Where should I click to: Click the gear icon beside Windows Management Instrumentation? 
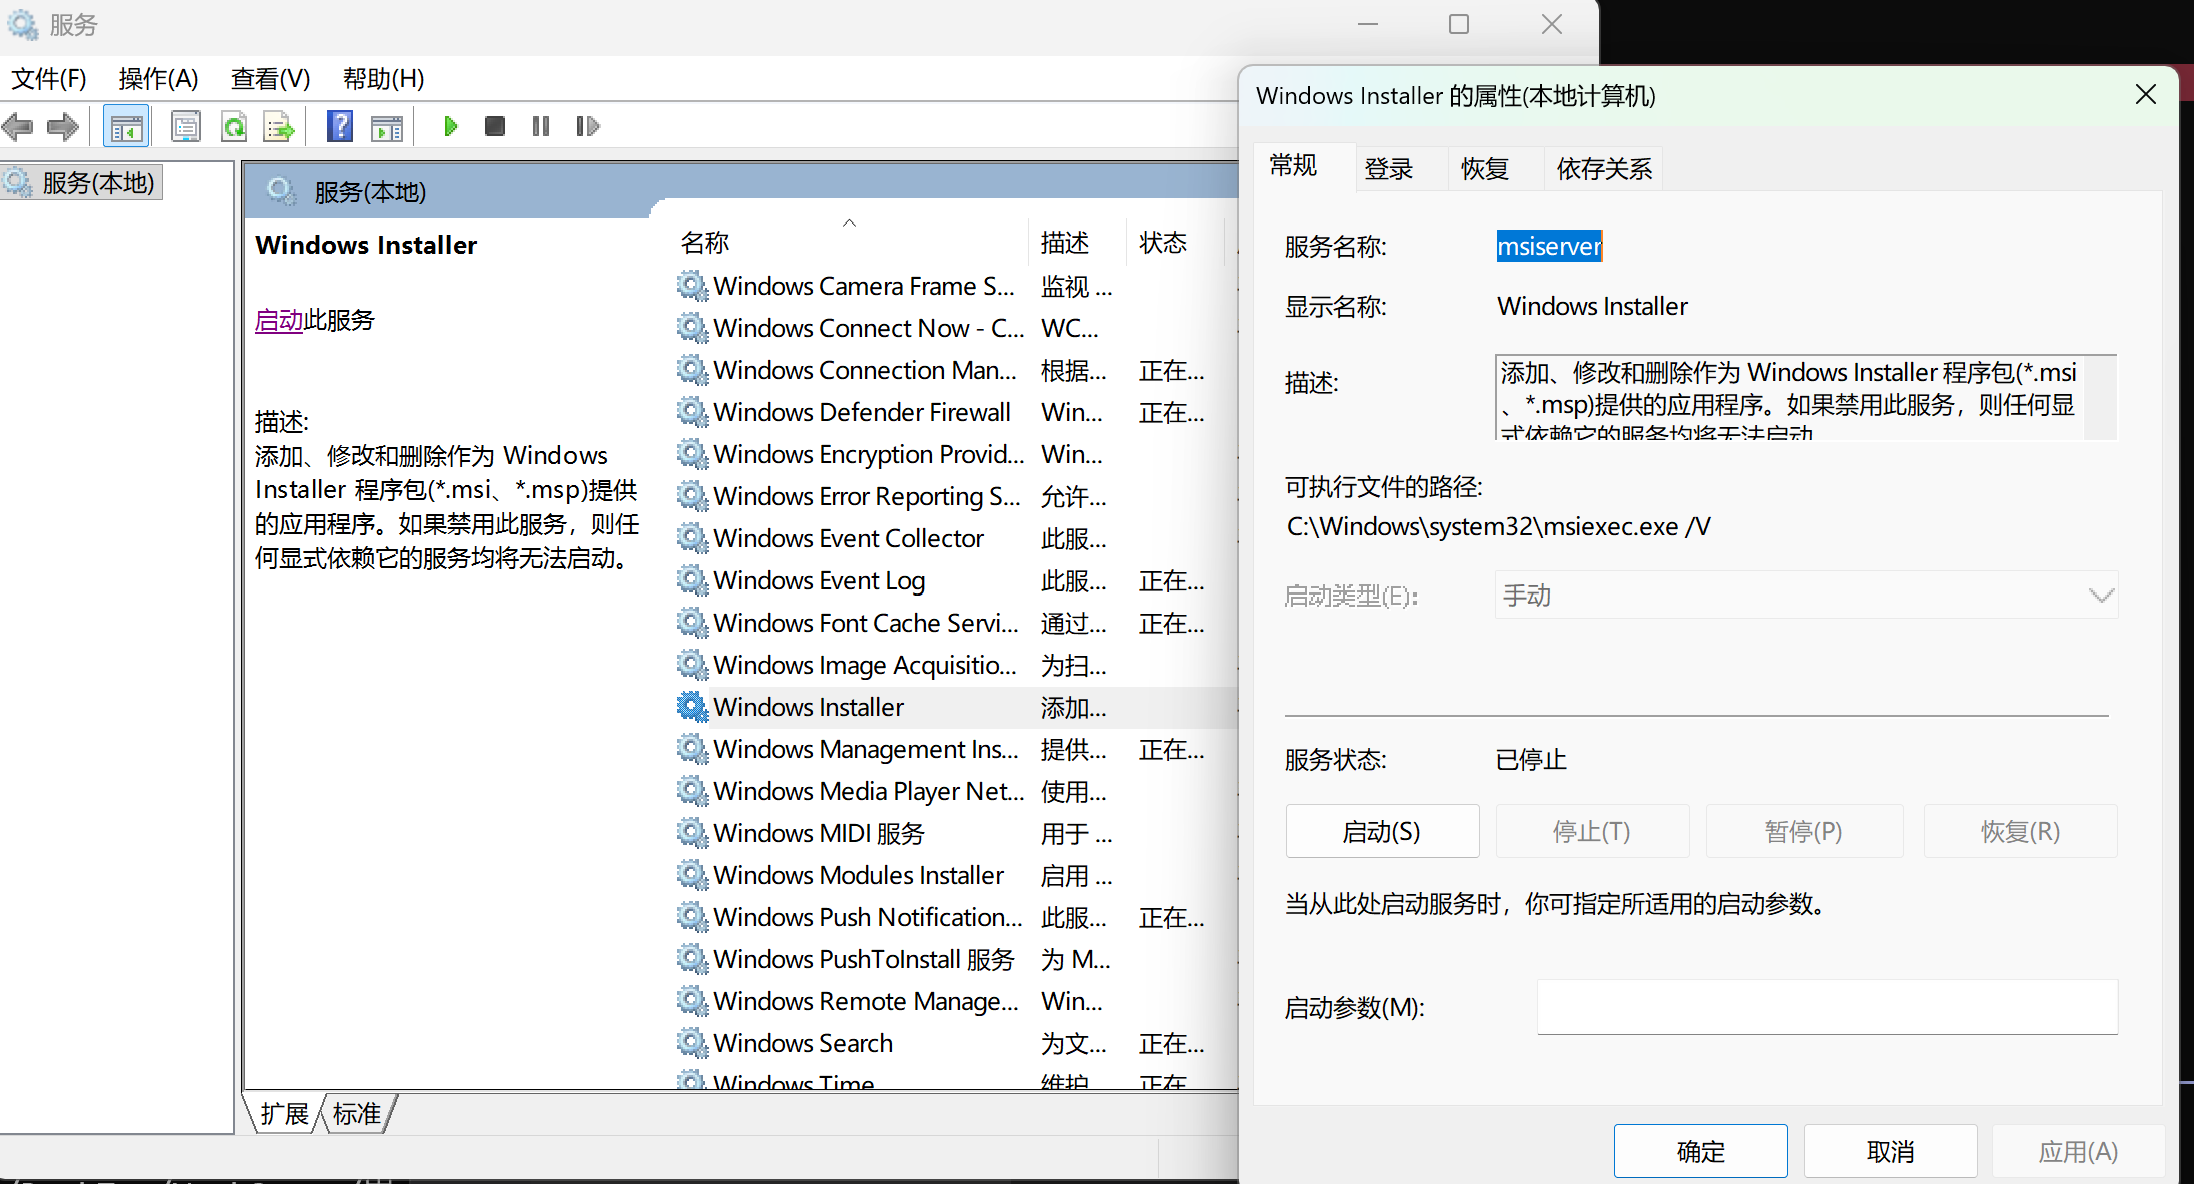coord(692,749)
